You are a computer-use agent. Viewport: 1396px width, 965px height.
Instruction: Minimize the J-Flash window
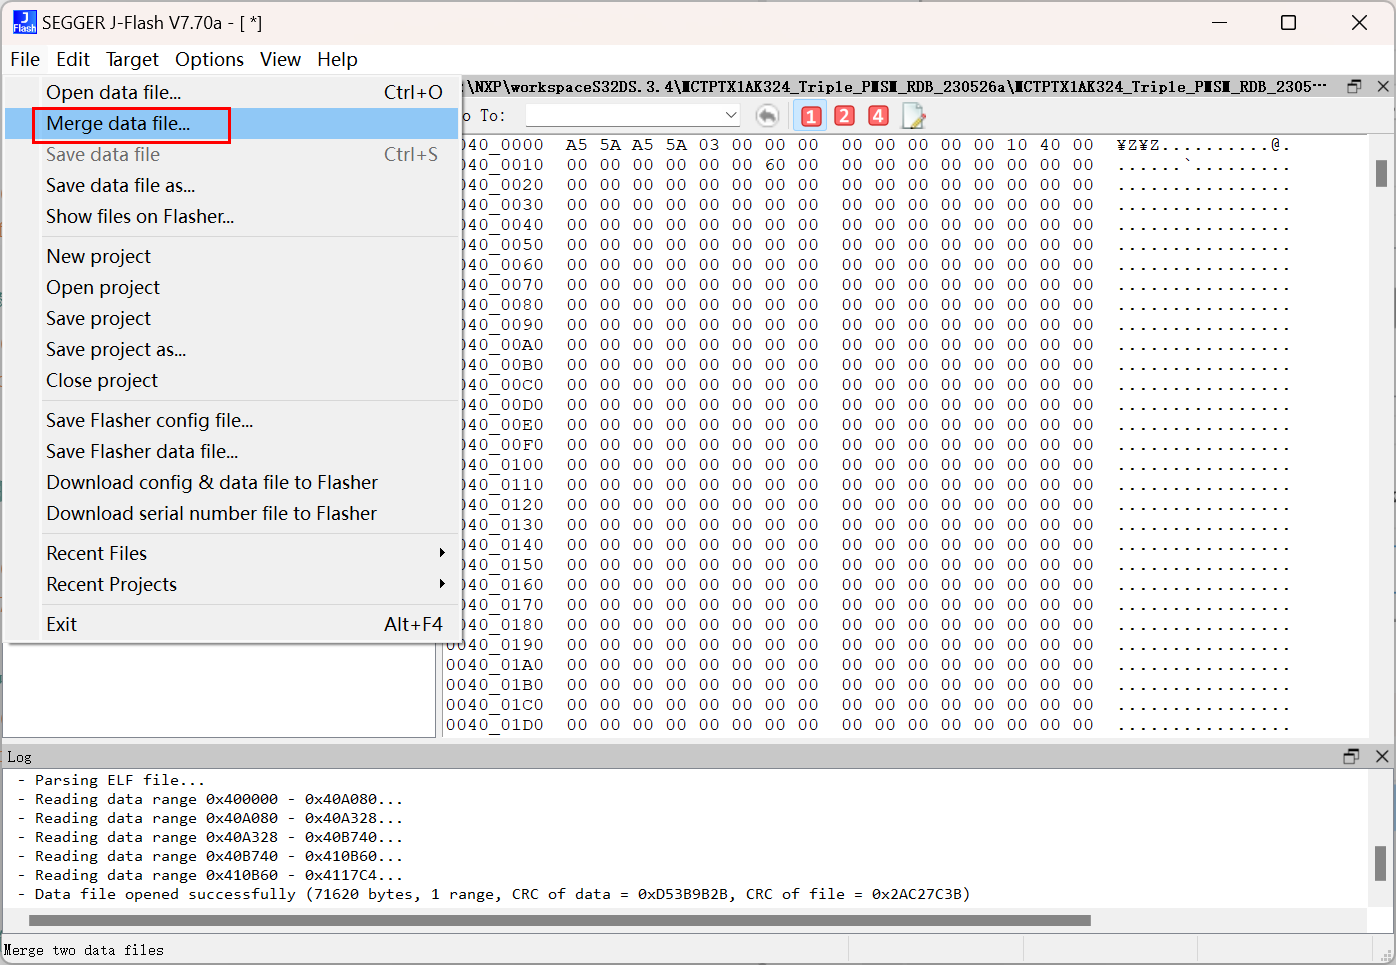coord(1220,22)
